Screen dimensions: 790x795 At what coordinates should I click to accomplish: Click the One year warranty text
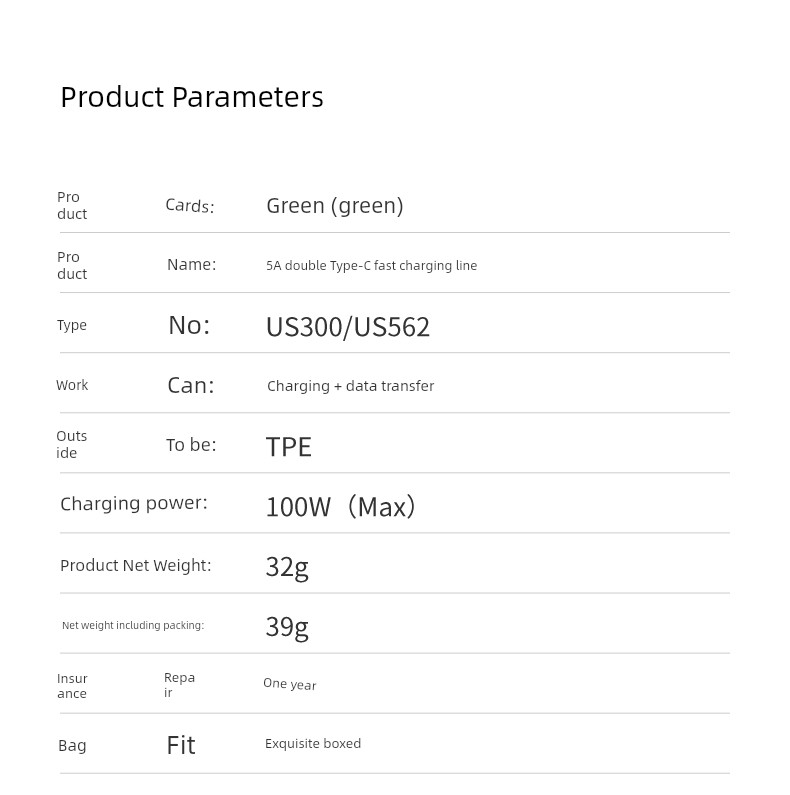tap(289, 684)
